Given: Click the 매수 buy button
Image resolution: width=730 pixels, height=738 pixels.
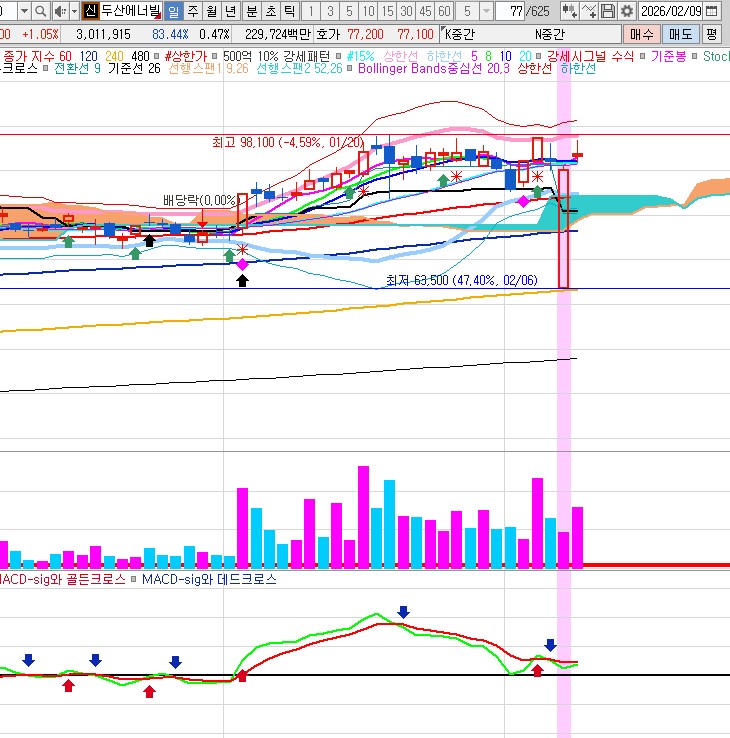Looking at the screenshot, I should 641,34.
